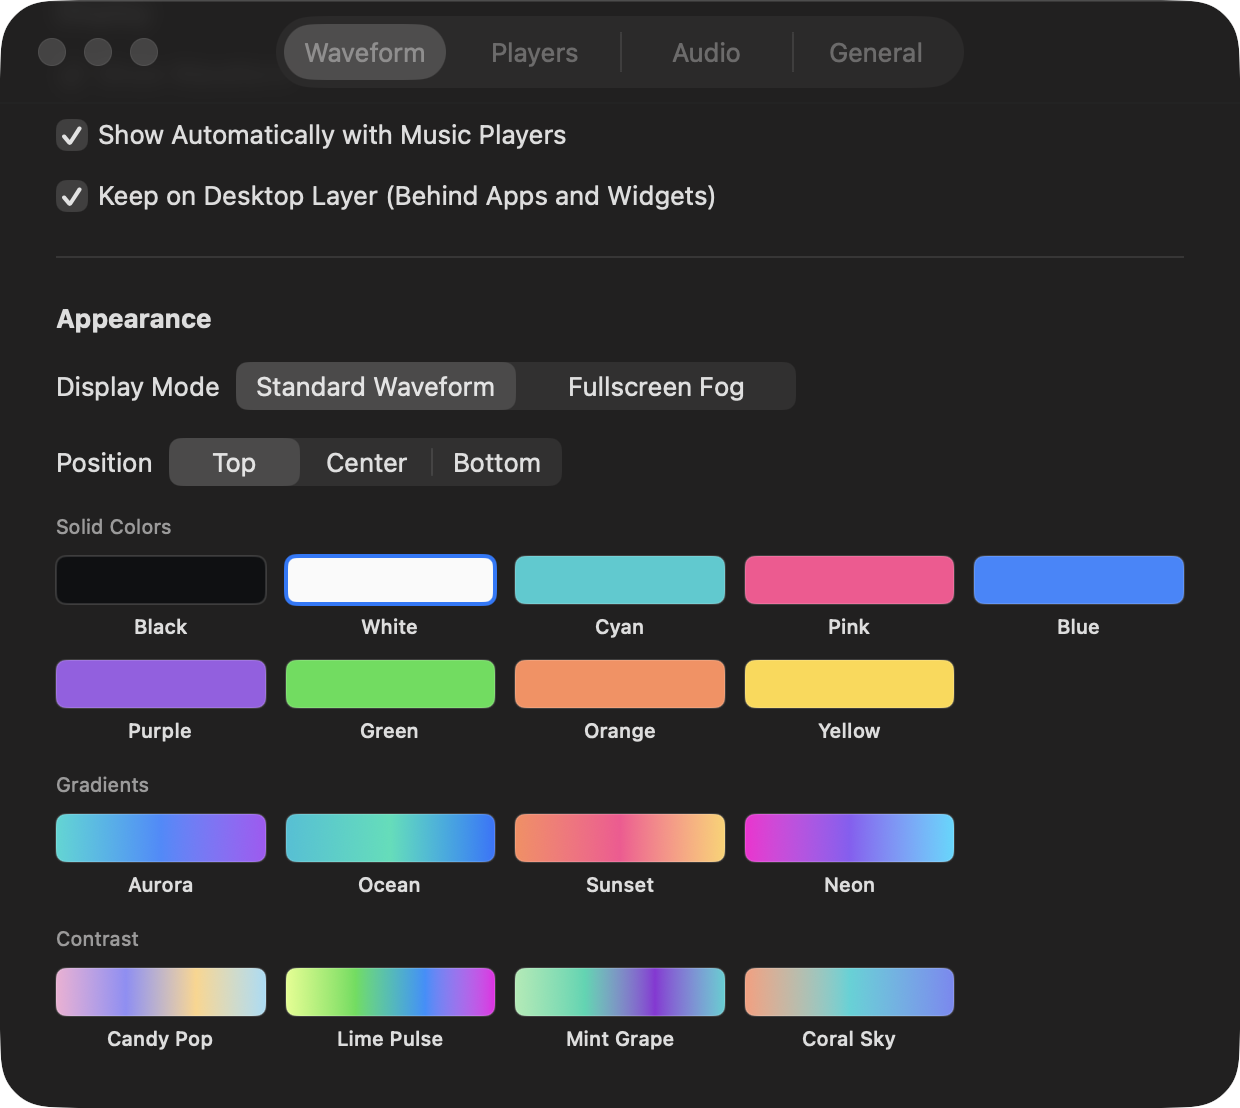
Task: Pick the Lime Pulse contrast swatch
Action: click(x=390, y=992)
